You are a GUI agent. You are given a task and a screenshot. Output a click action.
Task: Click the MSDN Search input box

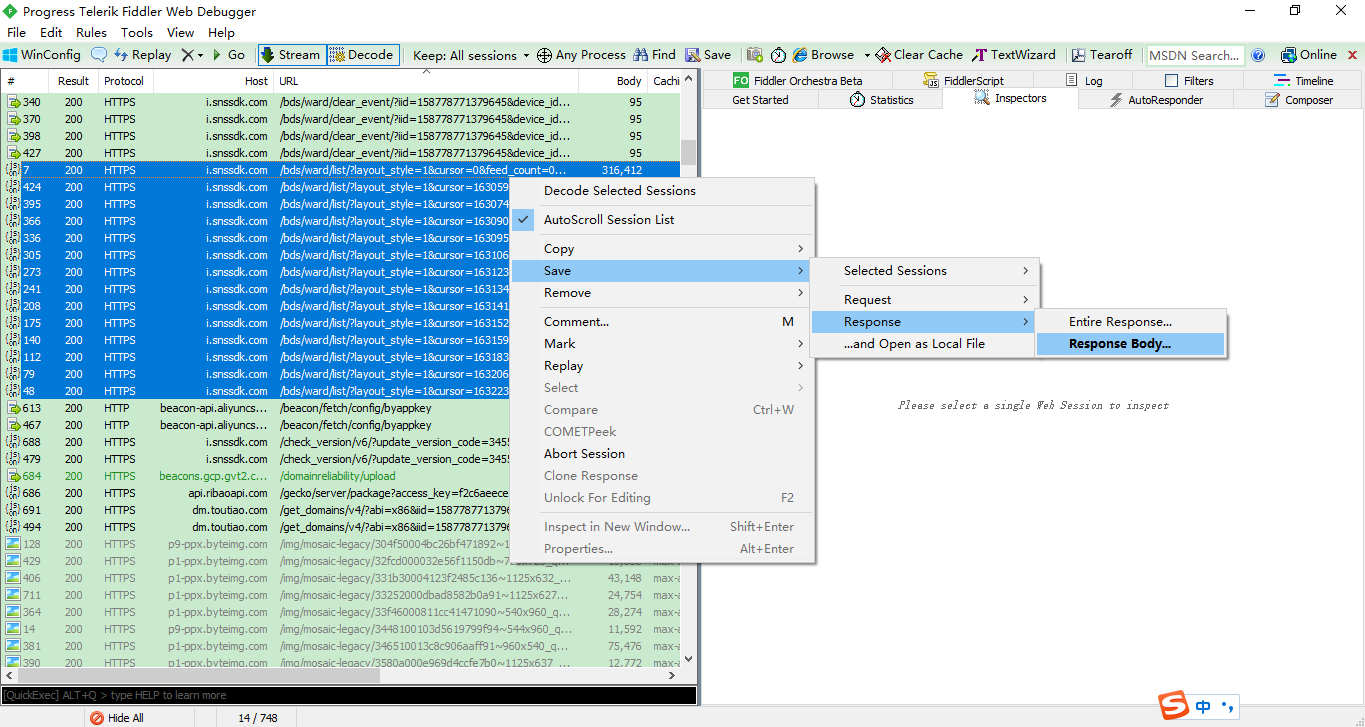tap(1195, 55)
